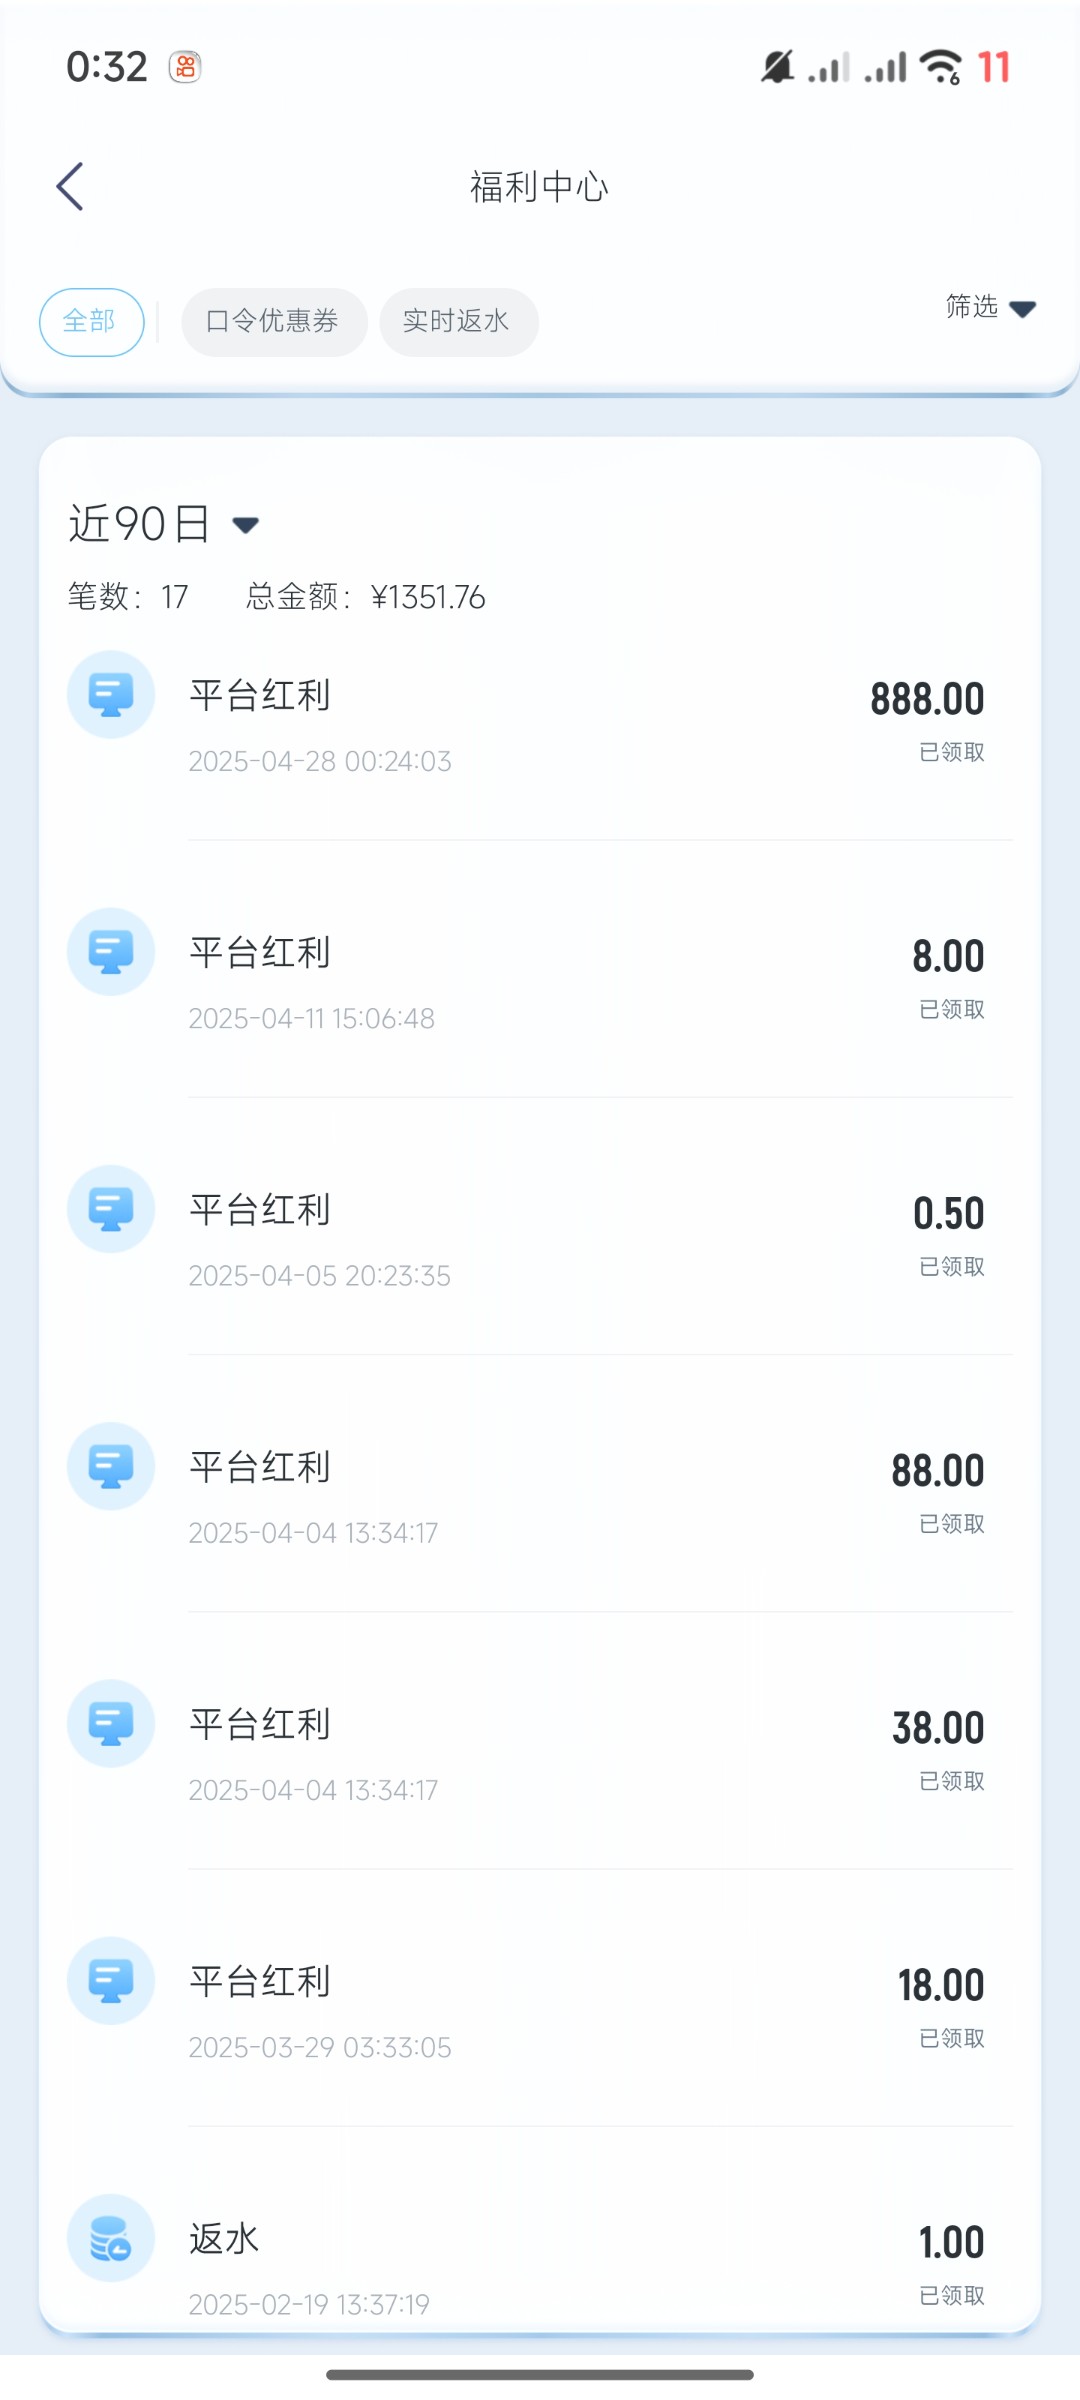The width and height of the screenshot is (1080, 2400).
Task: Tap the muted notification bell status icon
Action: [x=777, y=67]
